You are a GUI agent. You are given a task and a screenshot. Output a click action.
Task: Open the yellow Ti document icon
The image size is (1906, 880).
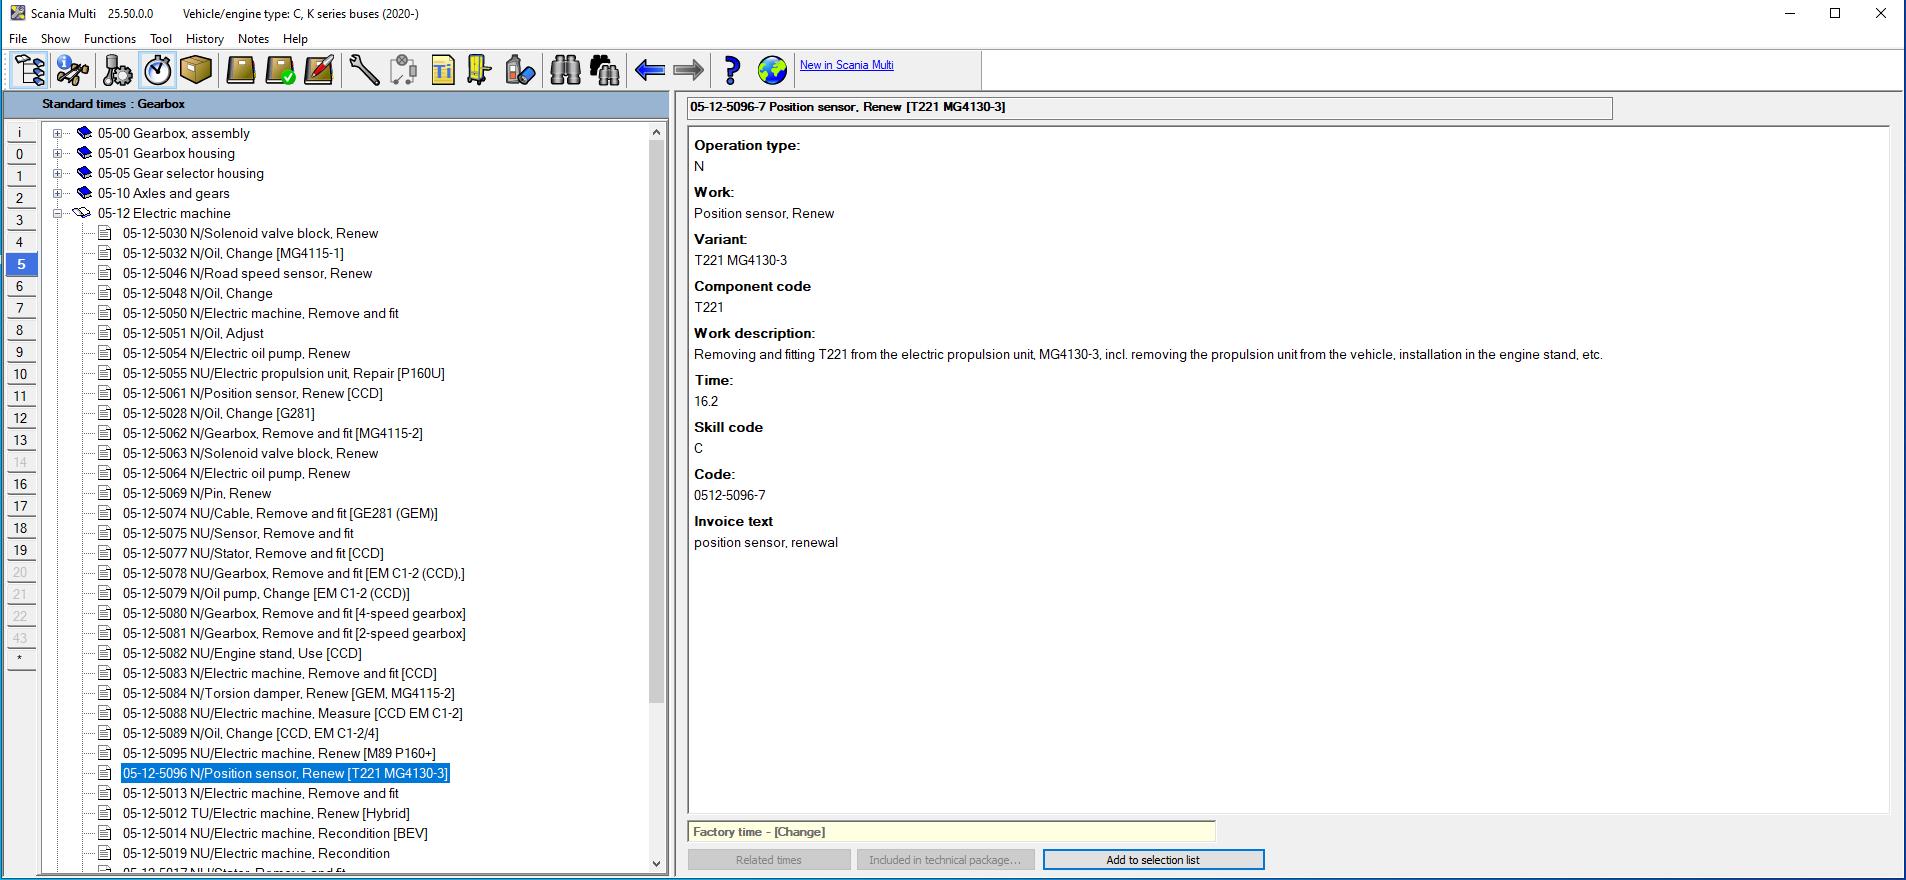pyautogui.click(x=443, y=70)
